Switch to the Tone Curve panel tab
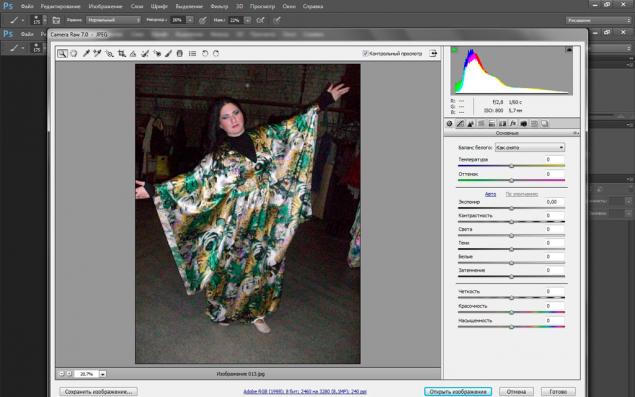635x397 pixels. (460, 124)
